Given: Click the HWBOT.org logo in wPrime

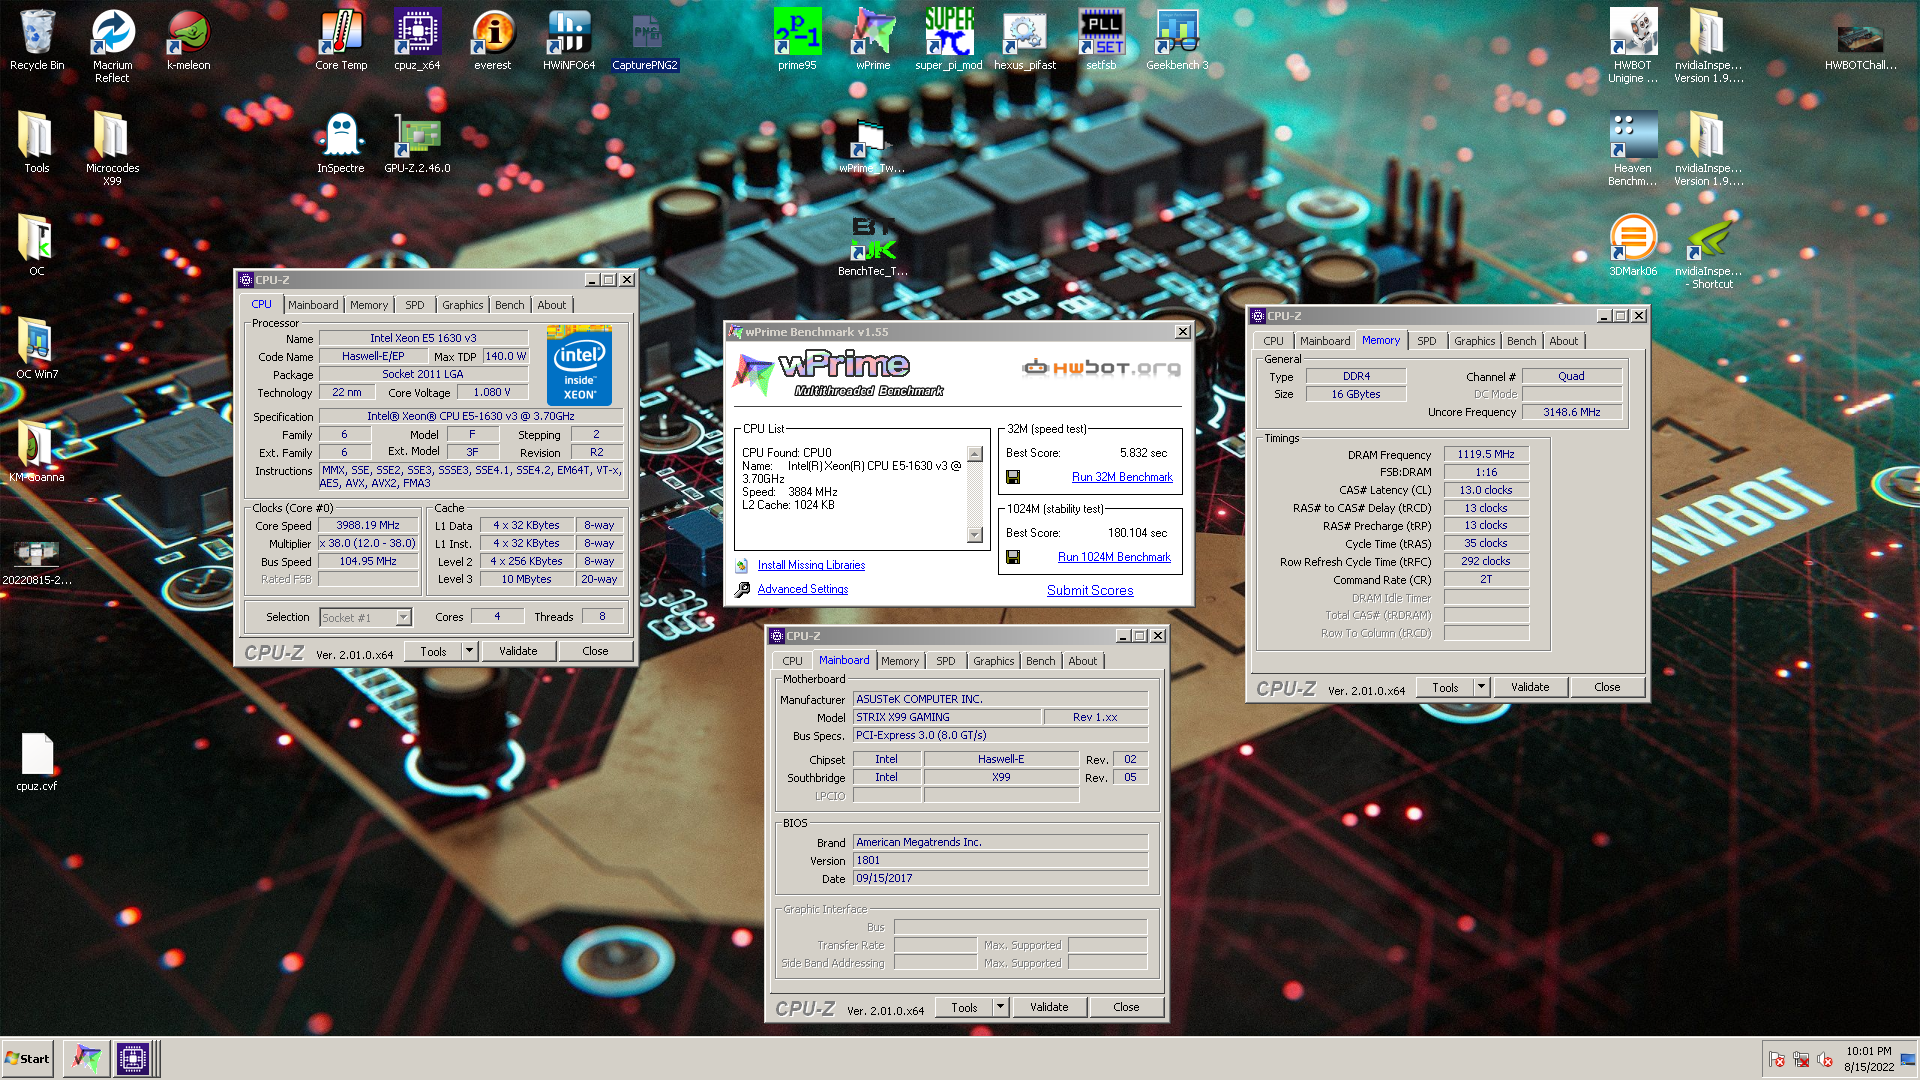Looking at the screenshot, I should click(1101, 368).
